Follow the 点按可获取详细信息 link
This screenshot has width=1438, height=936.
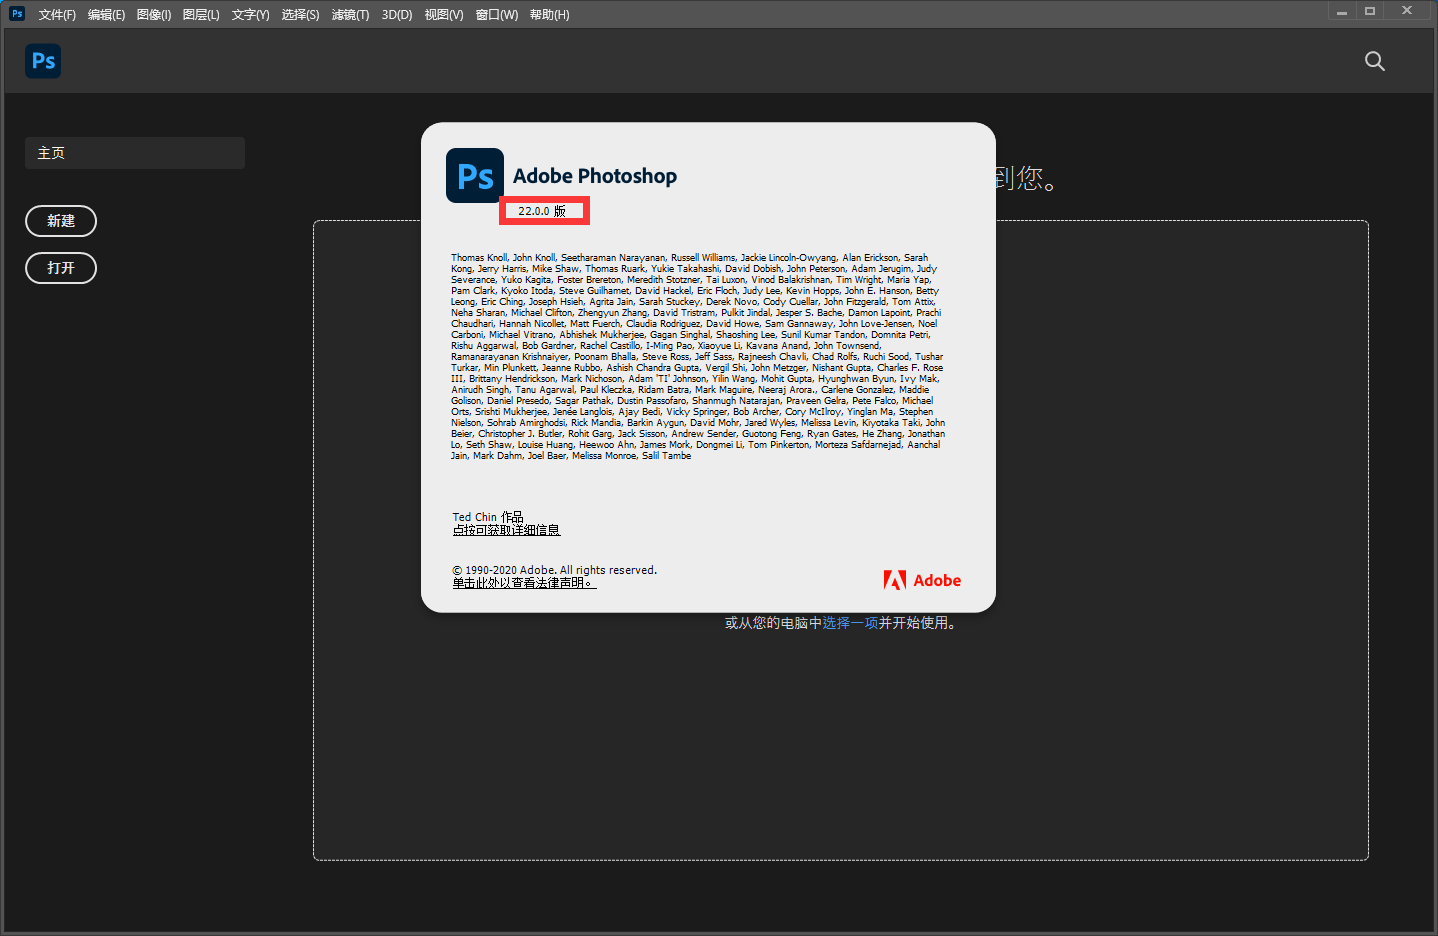pyautogui.click(x=506, y=530)
